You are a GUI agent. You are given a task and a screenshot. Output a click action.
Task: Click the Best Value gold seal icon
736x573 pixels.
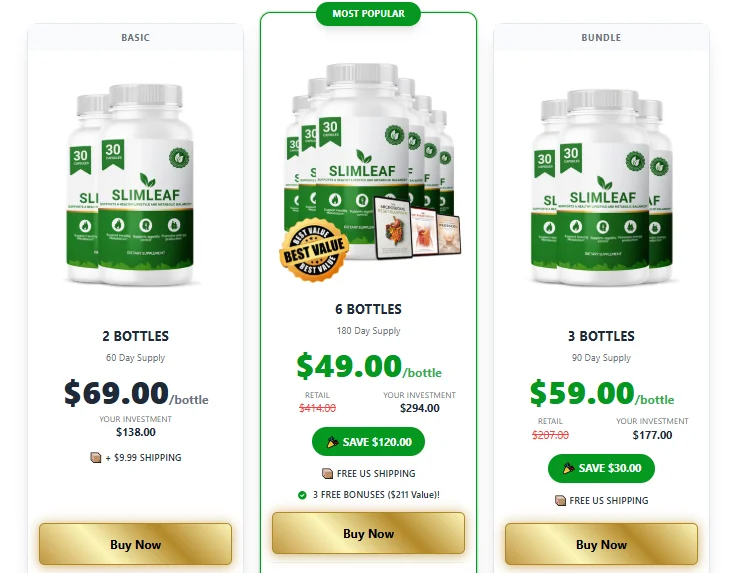[x=314, y=251]
